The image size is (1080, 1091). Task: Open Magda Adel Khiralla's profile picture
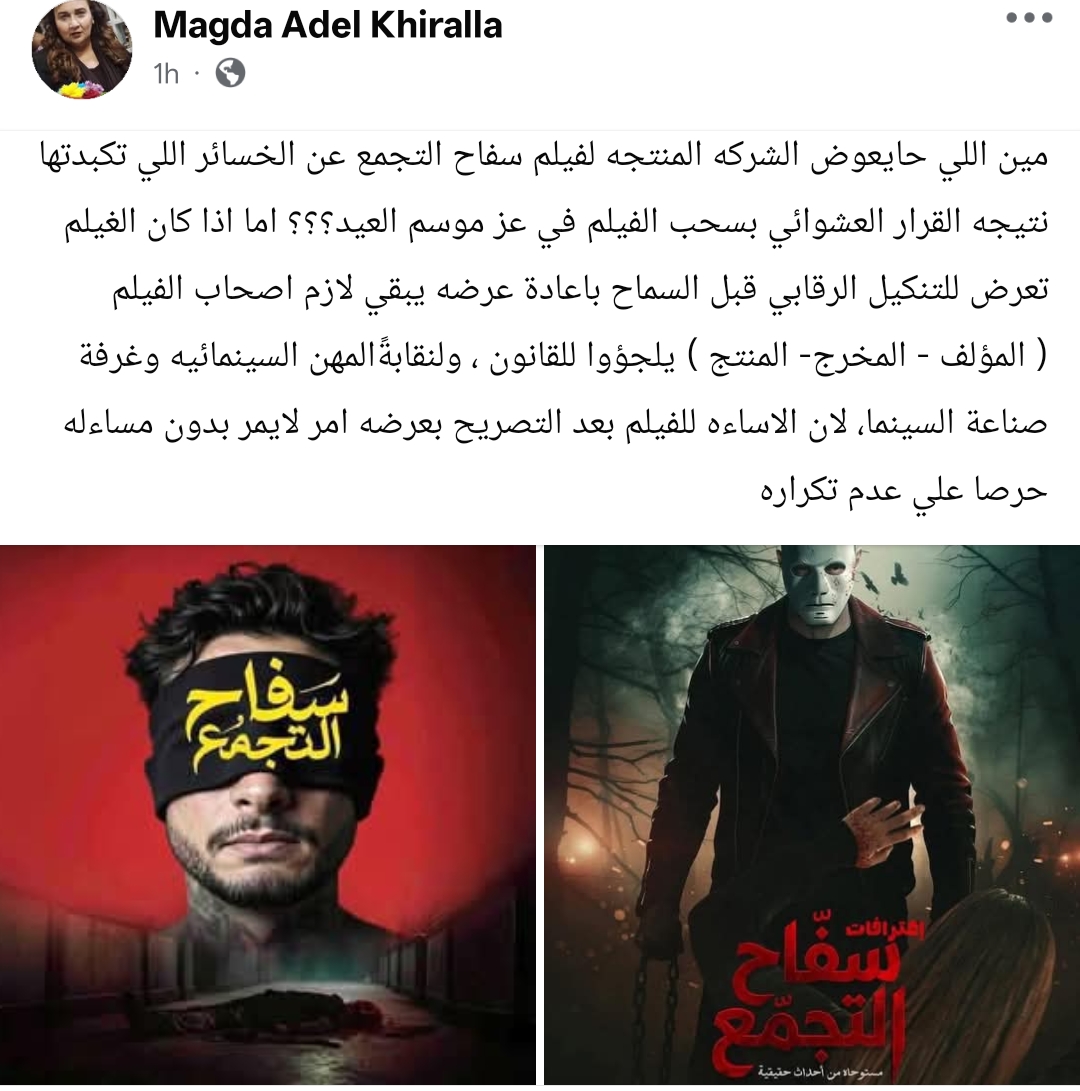click(81, 49)
